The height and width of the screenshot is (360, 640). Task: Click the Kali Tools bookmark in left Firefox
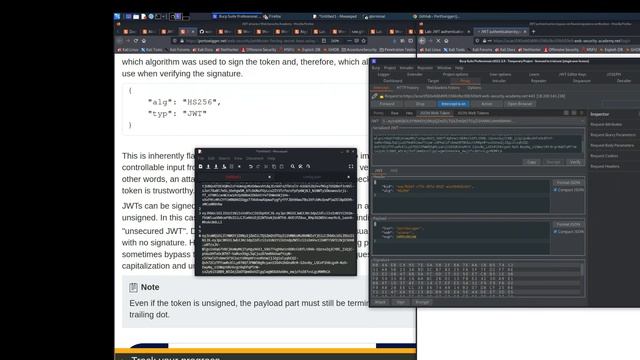(152, 50)
